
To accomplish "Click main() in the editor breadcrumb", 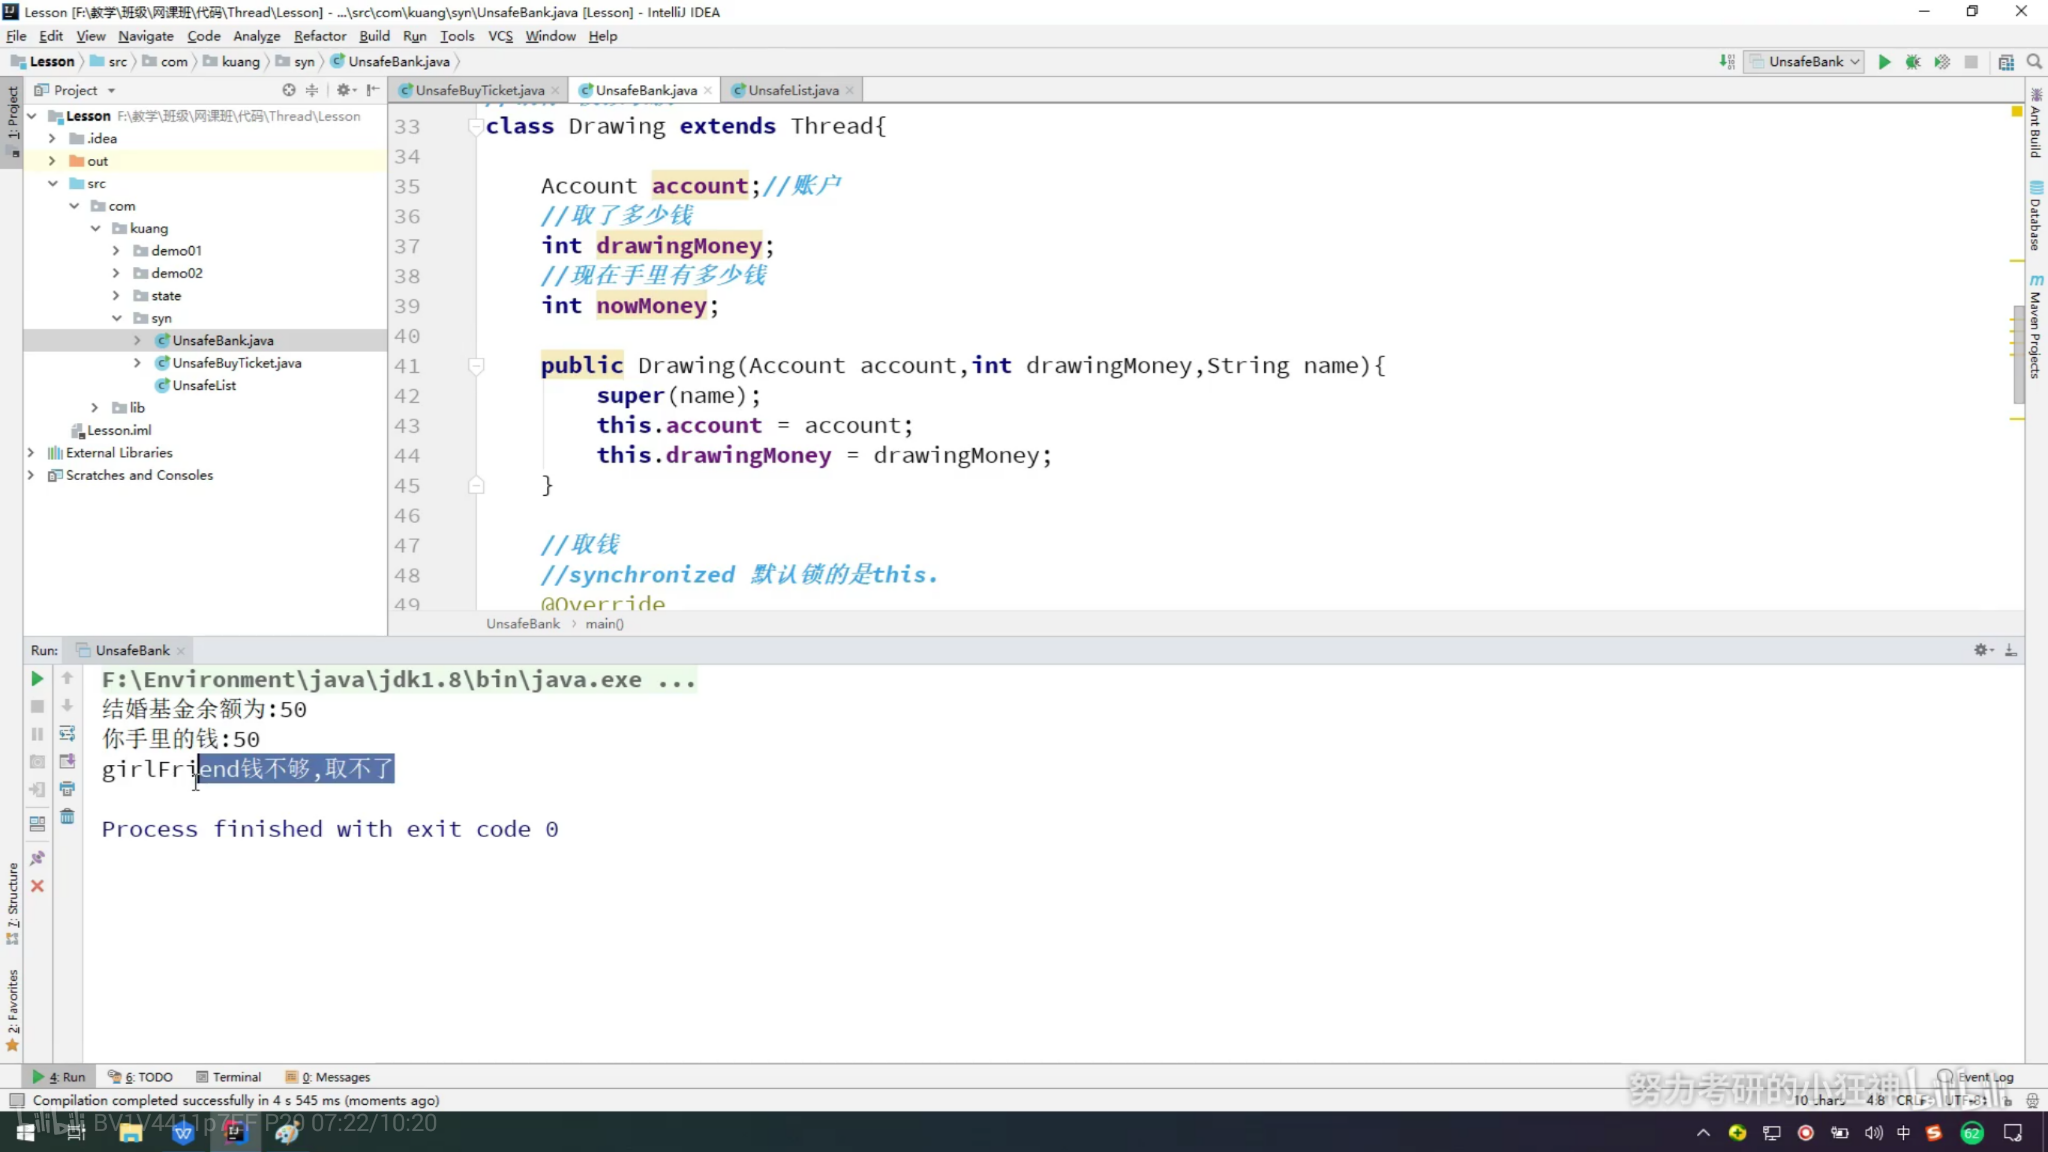I will (605, 624).
